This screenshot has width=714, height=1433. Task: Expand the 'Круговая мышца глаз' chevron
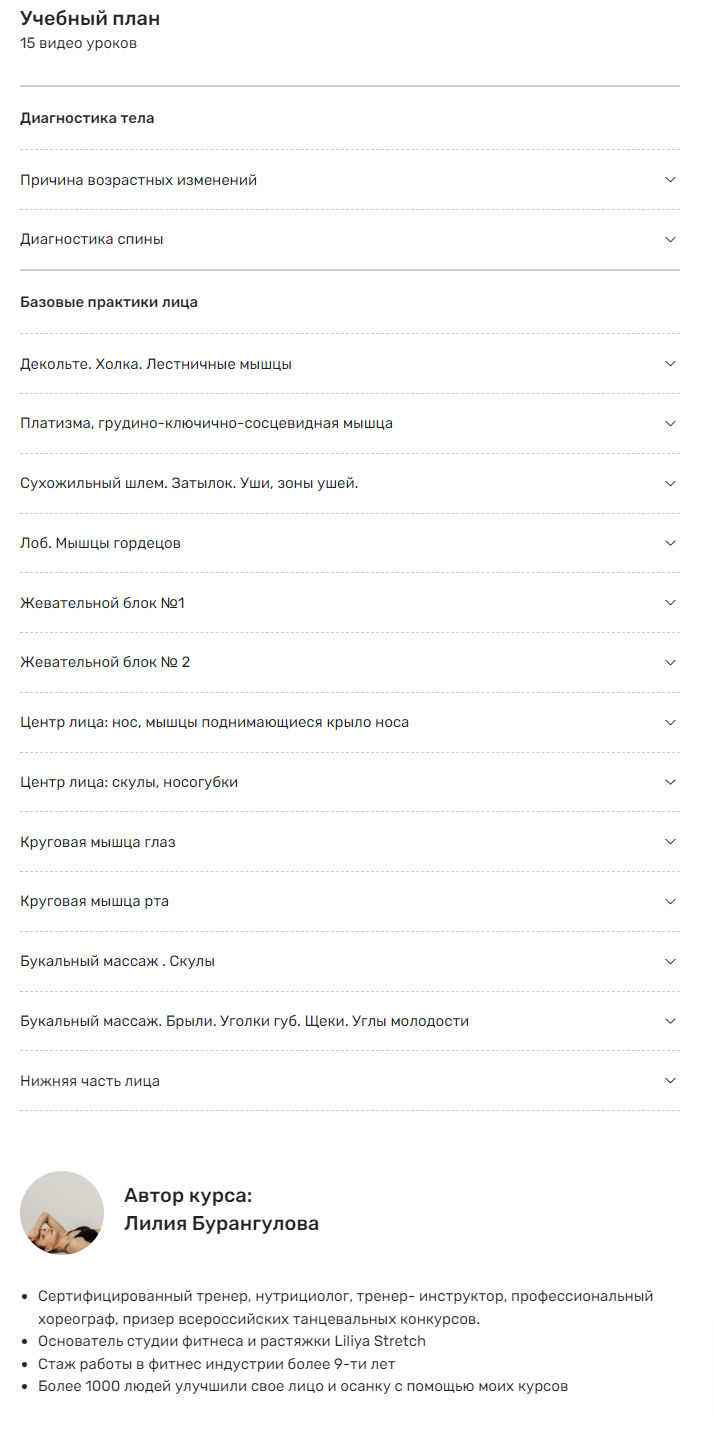[670, 842]
